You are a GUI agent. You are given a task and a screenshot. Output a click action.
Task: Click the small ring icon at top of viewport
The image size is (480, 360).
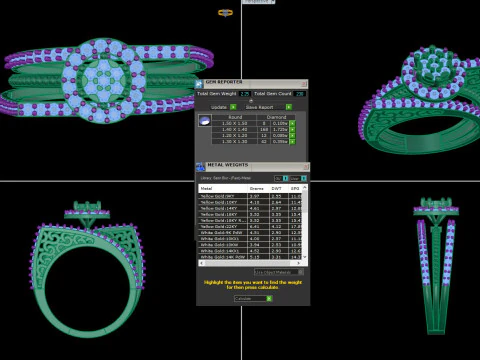point(225,13)
